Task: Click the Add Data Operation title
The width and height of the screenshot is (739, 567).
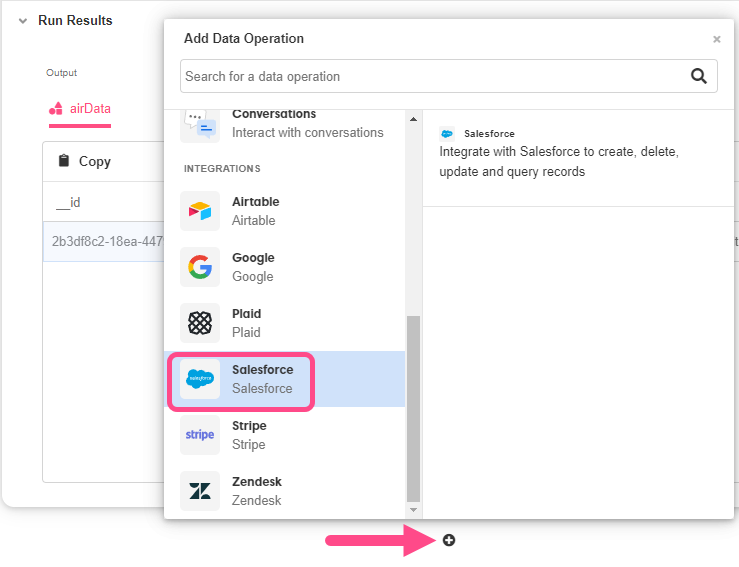Action: pyautogui.click(x=244, y=39)
